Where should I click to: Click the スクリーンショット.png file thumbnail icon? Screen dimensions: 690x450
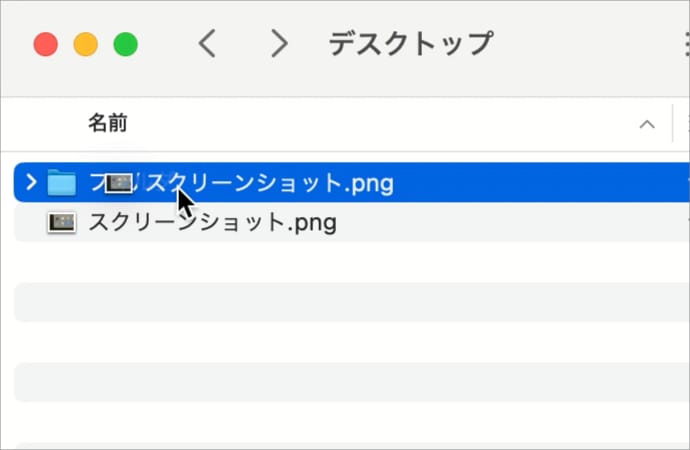click(x=62, y=223)
